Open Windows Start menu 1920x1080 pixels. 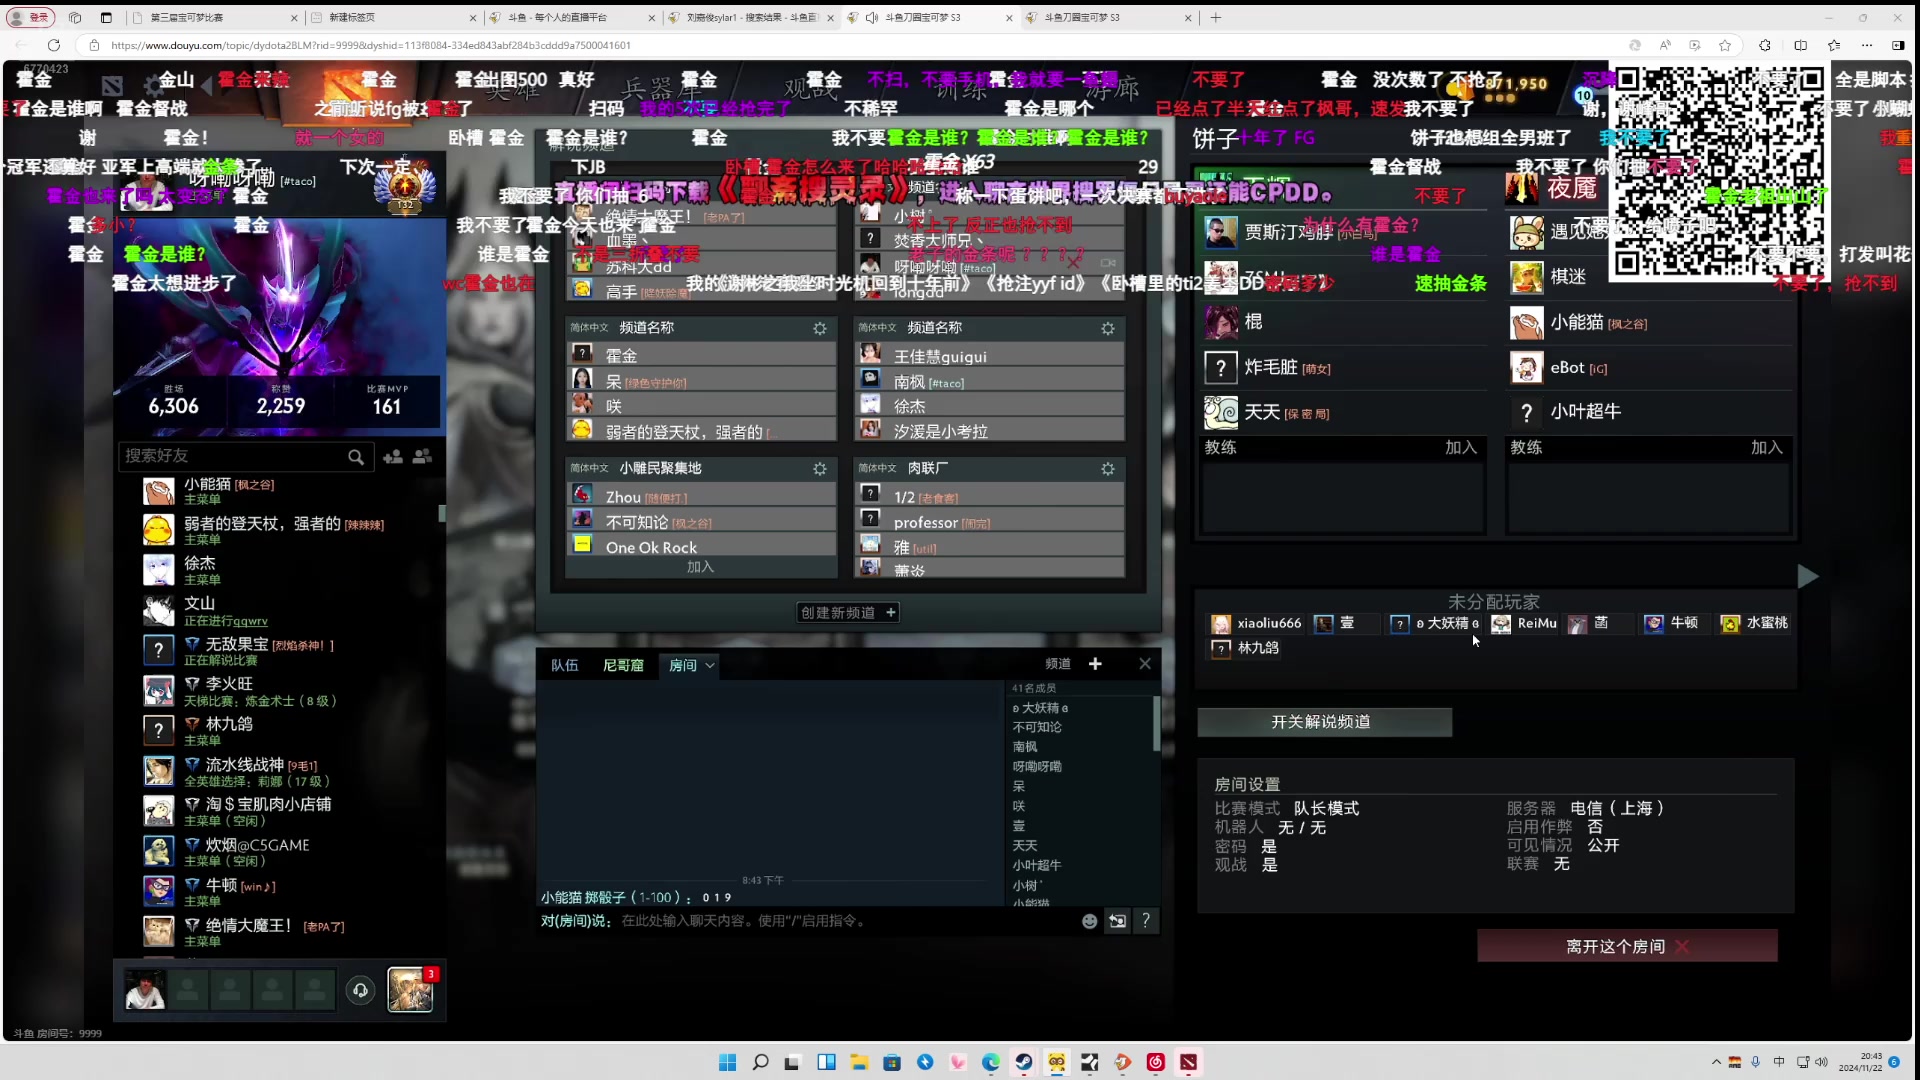pos(727,1062)
